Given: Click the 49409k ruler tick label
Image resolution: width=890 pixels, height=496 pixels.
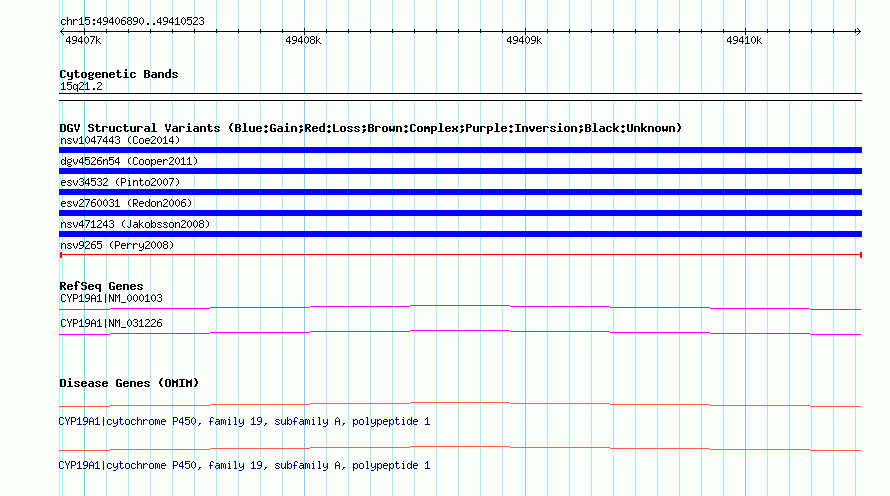Looking at the screenshot, I should coord(524,40).
